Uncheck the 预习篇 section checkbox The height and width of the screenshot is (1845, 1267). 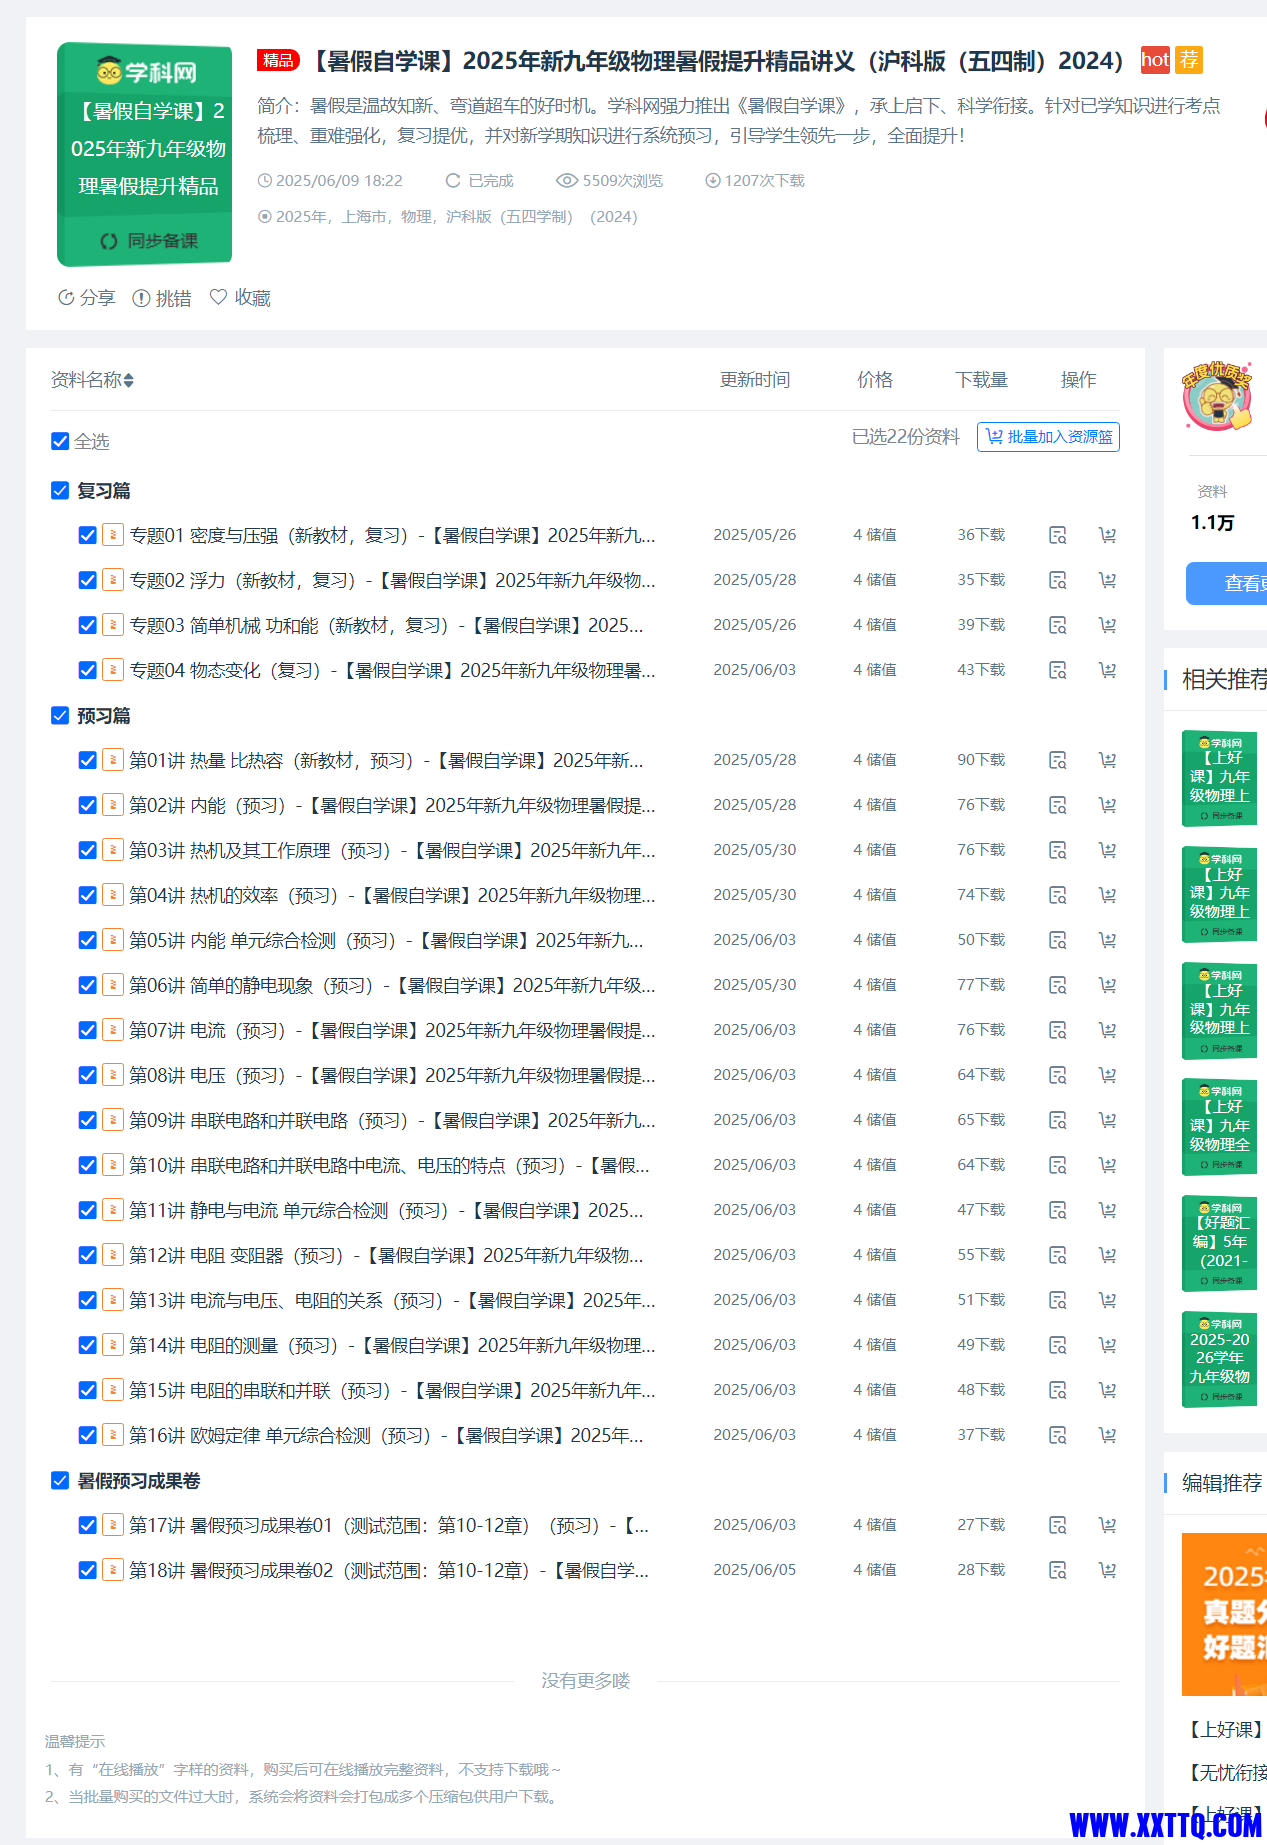pos(60,715)
